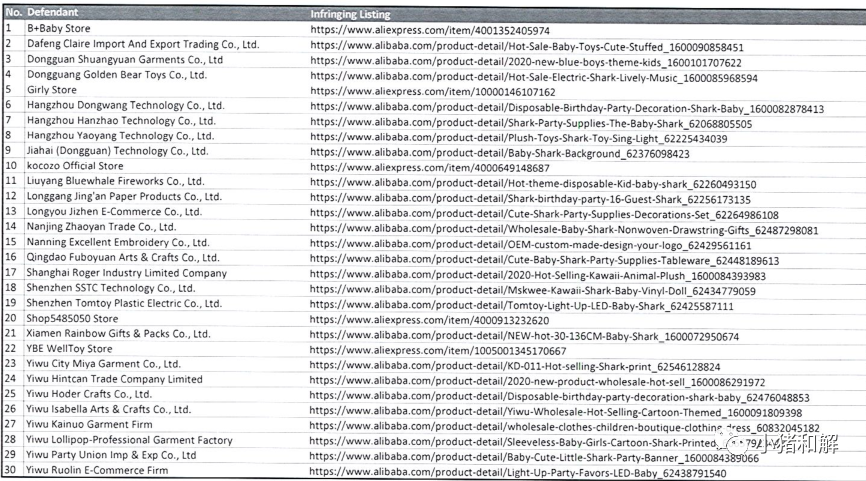The image size is (866, 481).
Task: Select Nanjing Zhaoyan Trade Co., Ltd. cell
Action: click(x=101, y=226)
